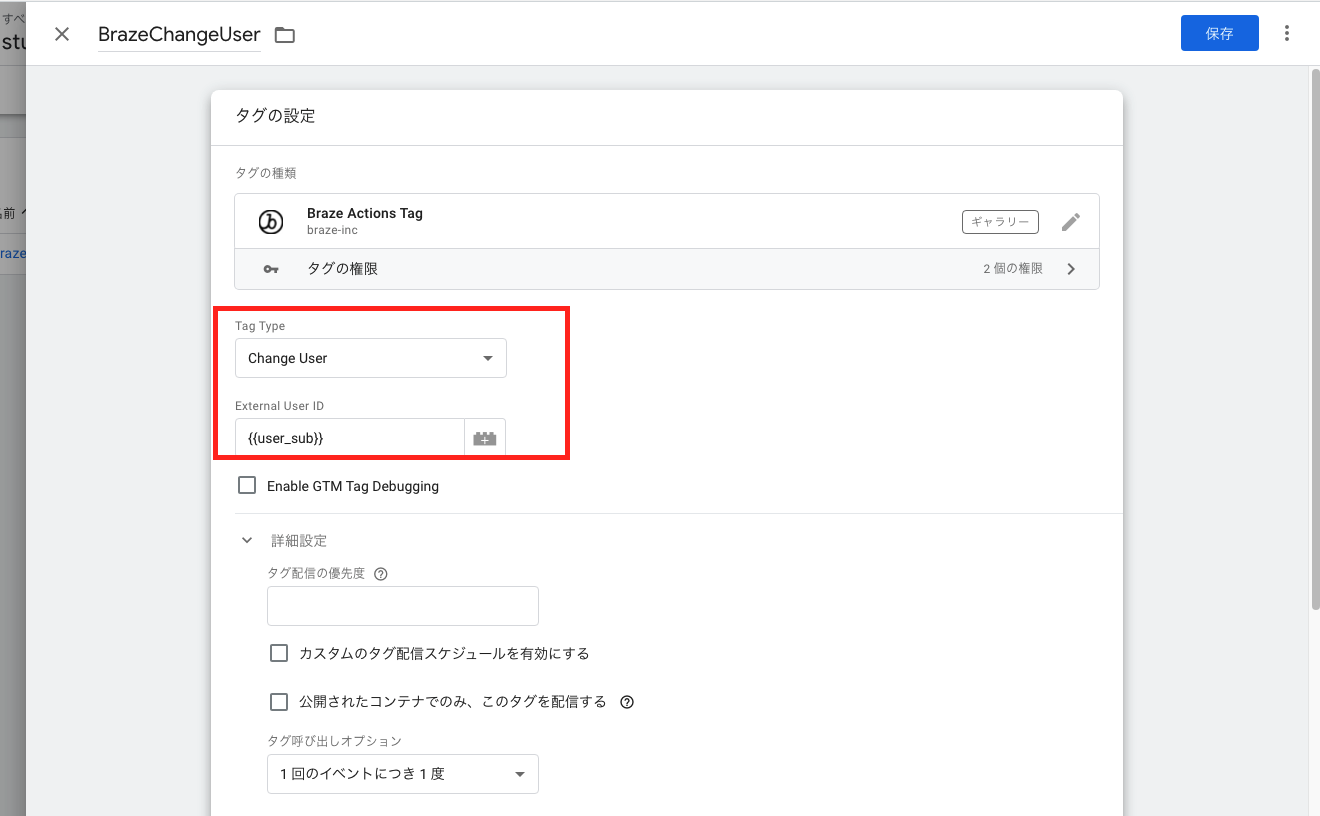Image resolution: width=1320 pixels, height=816 pixels.
Task: Click the pencil icon to edit the tag type
Action: coord(1071,221)
